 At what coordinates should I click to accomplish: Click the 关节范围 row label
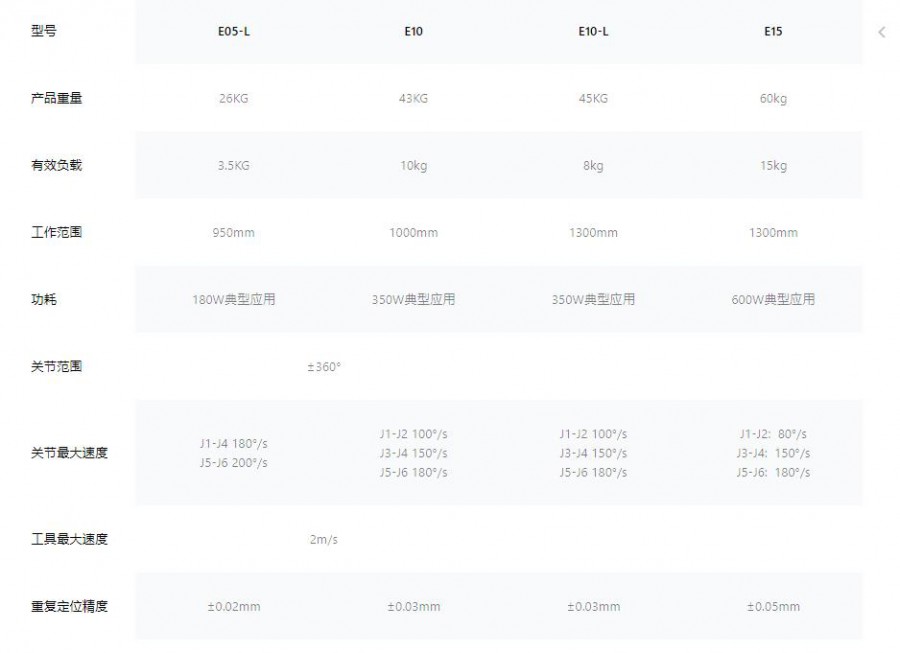(x=57, y=367)
